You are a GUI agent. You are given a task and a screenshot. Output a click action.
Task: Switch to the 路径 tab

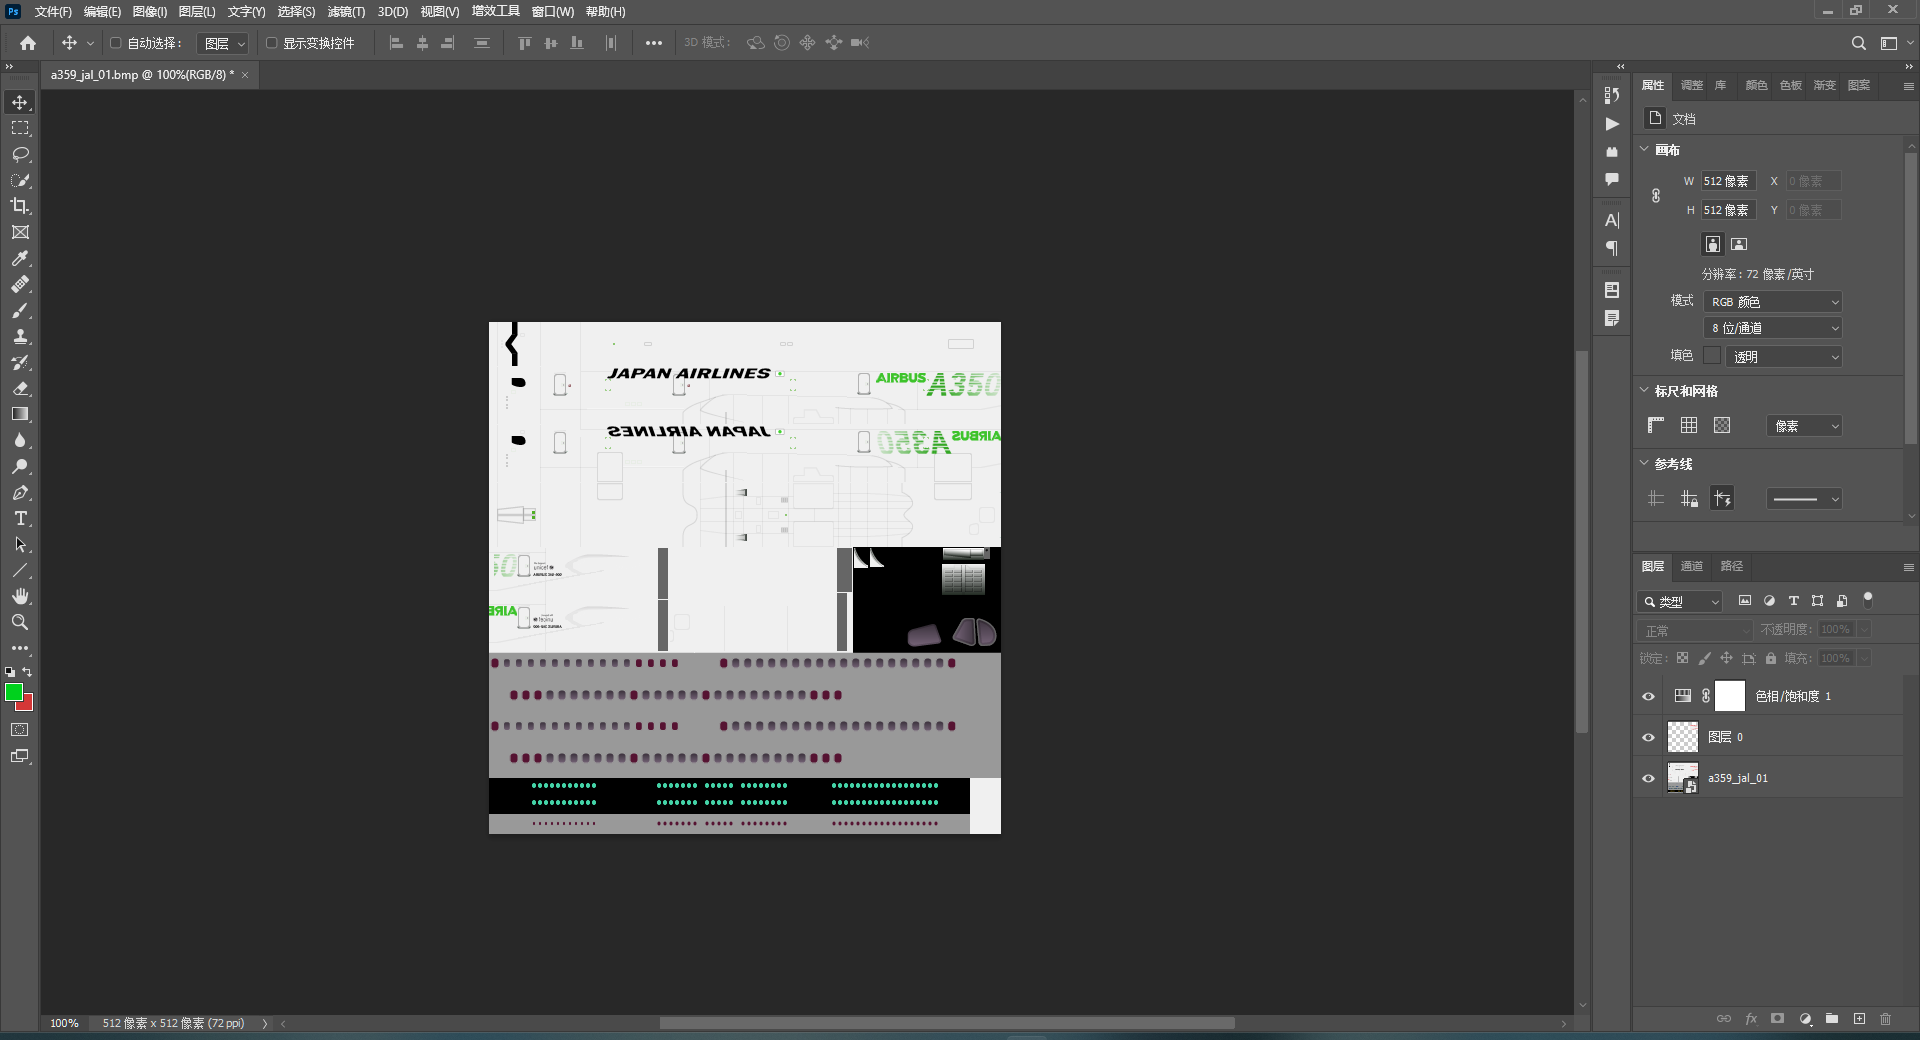tap(1731, 566)
